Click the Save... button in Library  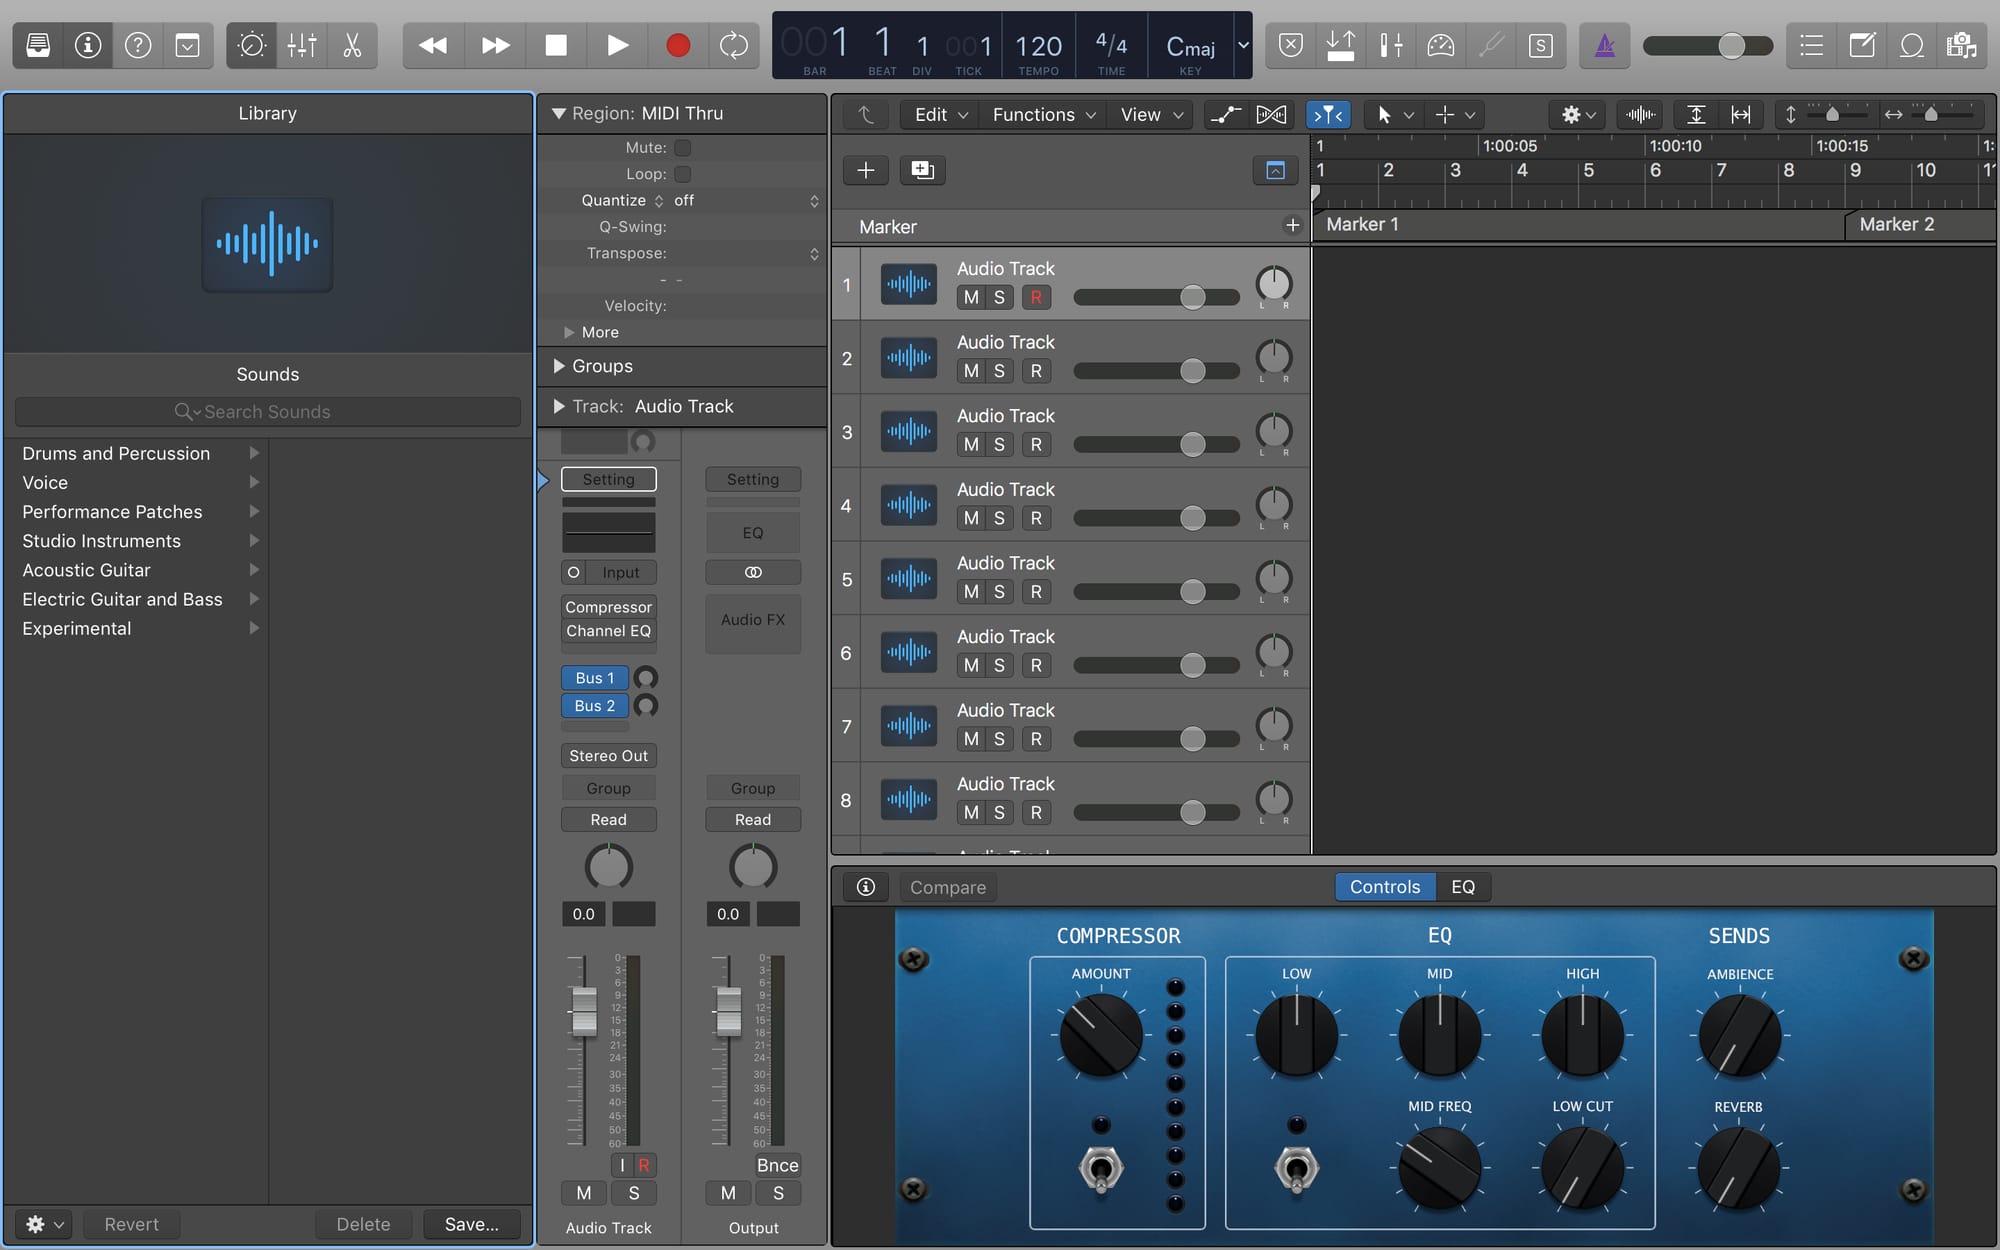coord(471,1224)
